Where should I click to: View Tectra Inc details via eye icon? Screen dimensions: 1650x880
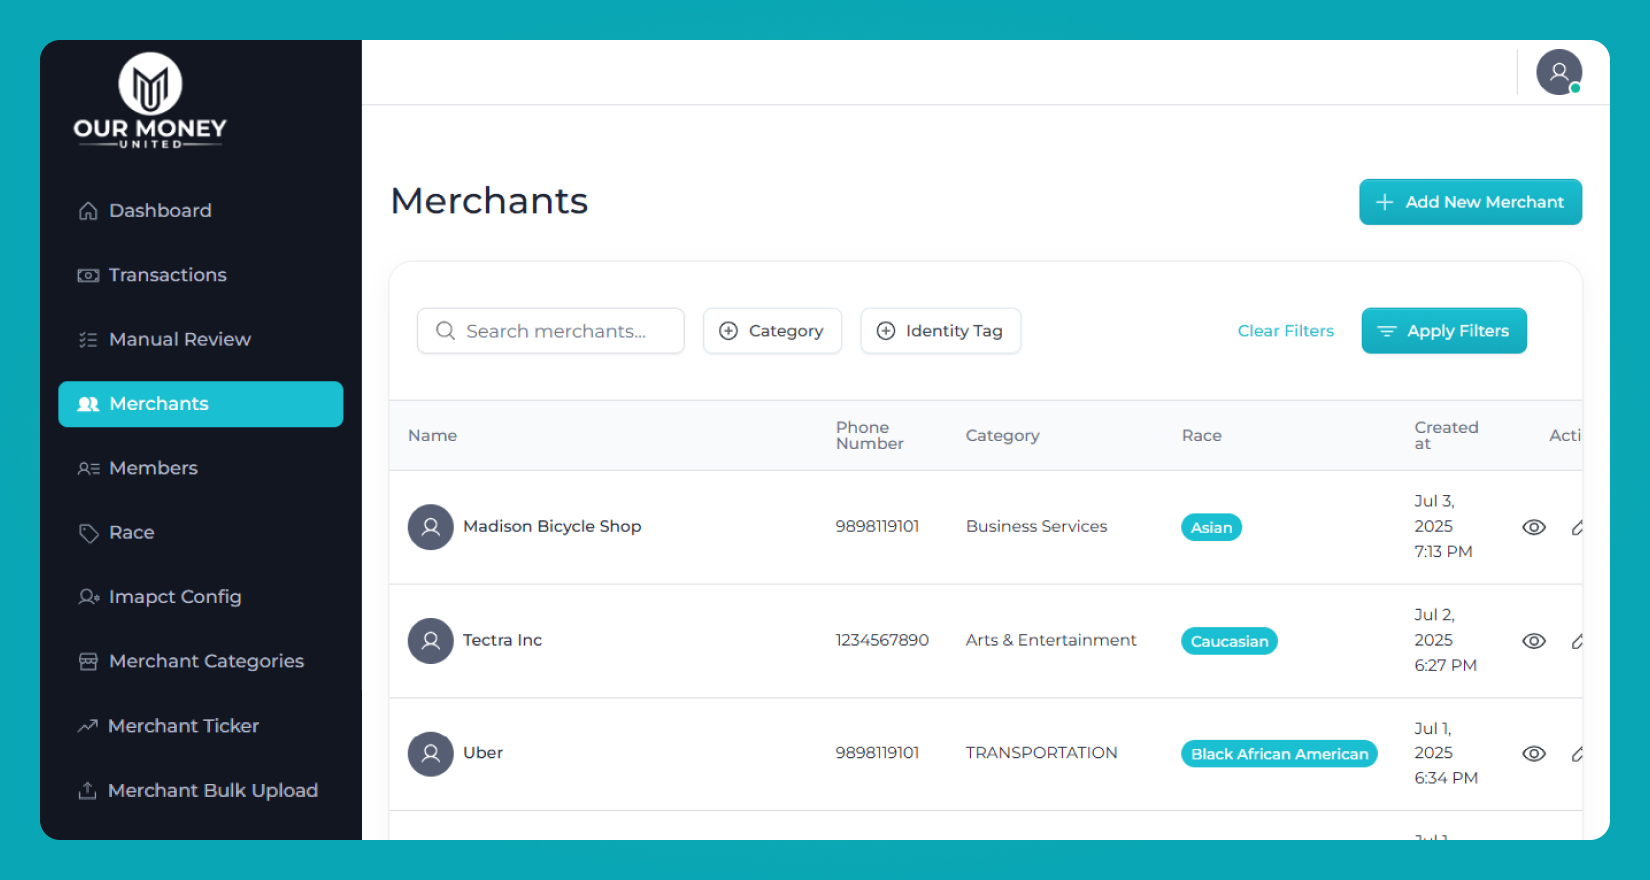[1534, 641]
